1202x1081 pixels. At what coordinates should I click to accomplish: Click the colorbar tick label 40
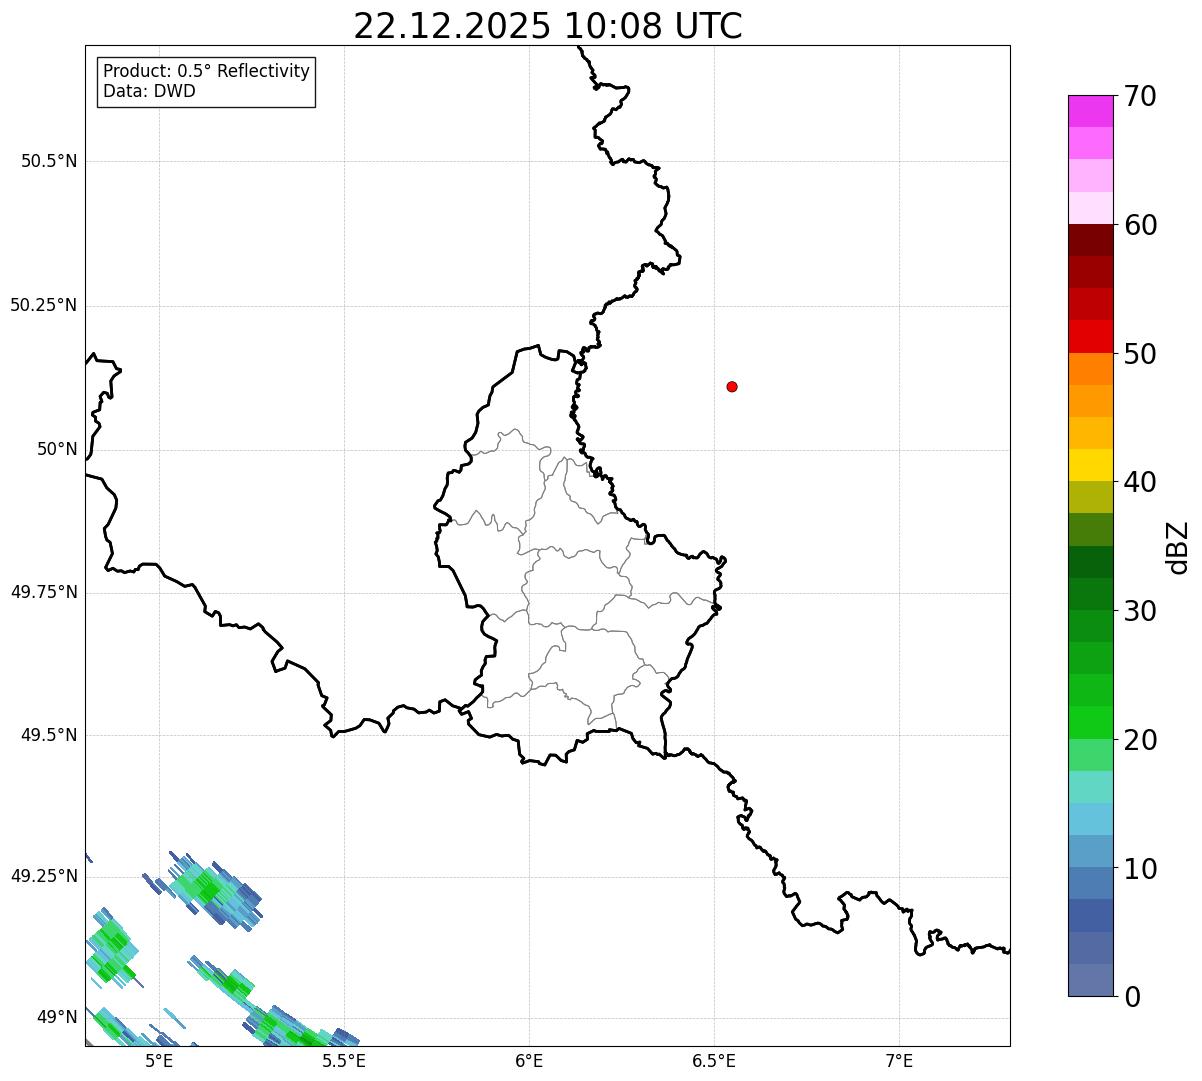point(1141,482)
